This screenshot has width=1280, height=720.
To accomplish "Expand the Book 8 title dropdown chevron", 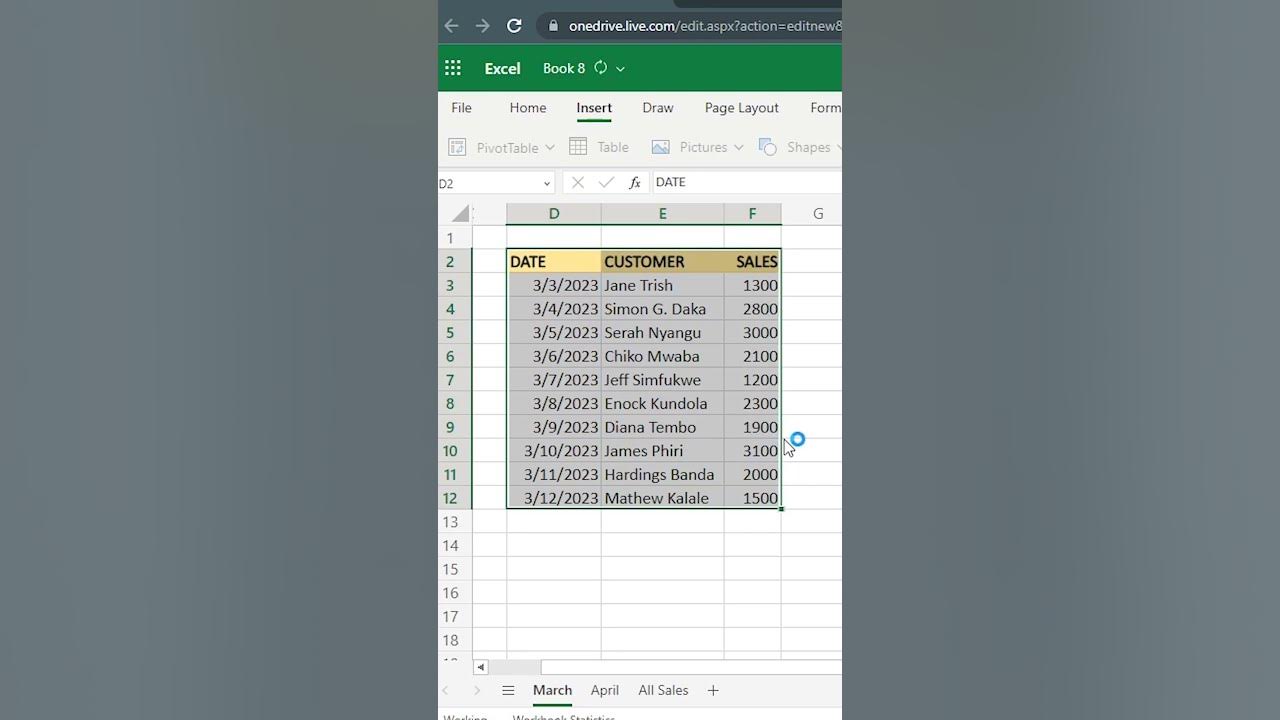I will (x=620, y=69).
